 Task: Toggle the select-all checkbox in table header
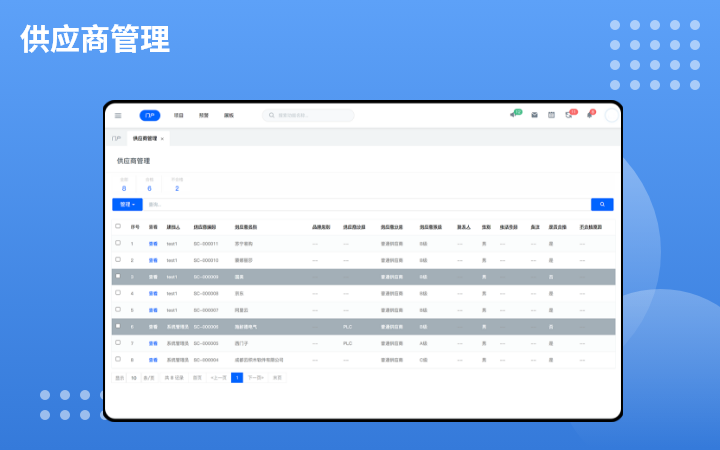tap(118, 227)
